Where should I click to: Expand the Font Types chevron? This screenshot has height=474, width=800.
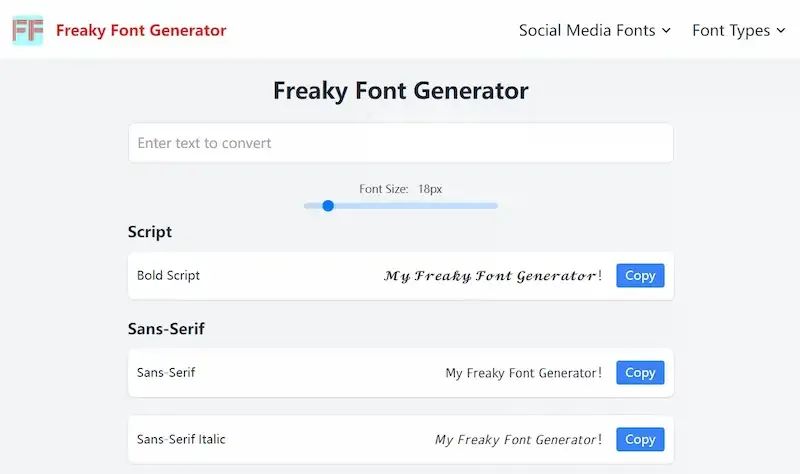pos(781,31)
